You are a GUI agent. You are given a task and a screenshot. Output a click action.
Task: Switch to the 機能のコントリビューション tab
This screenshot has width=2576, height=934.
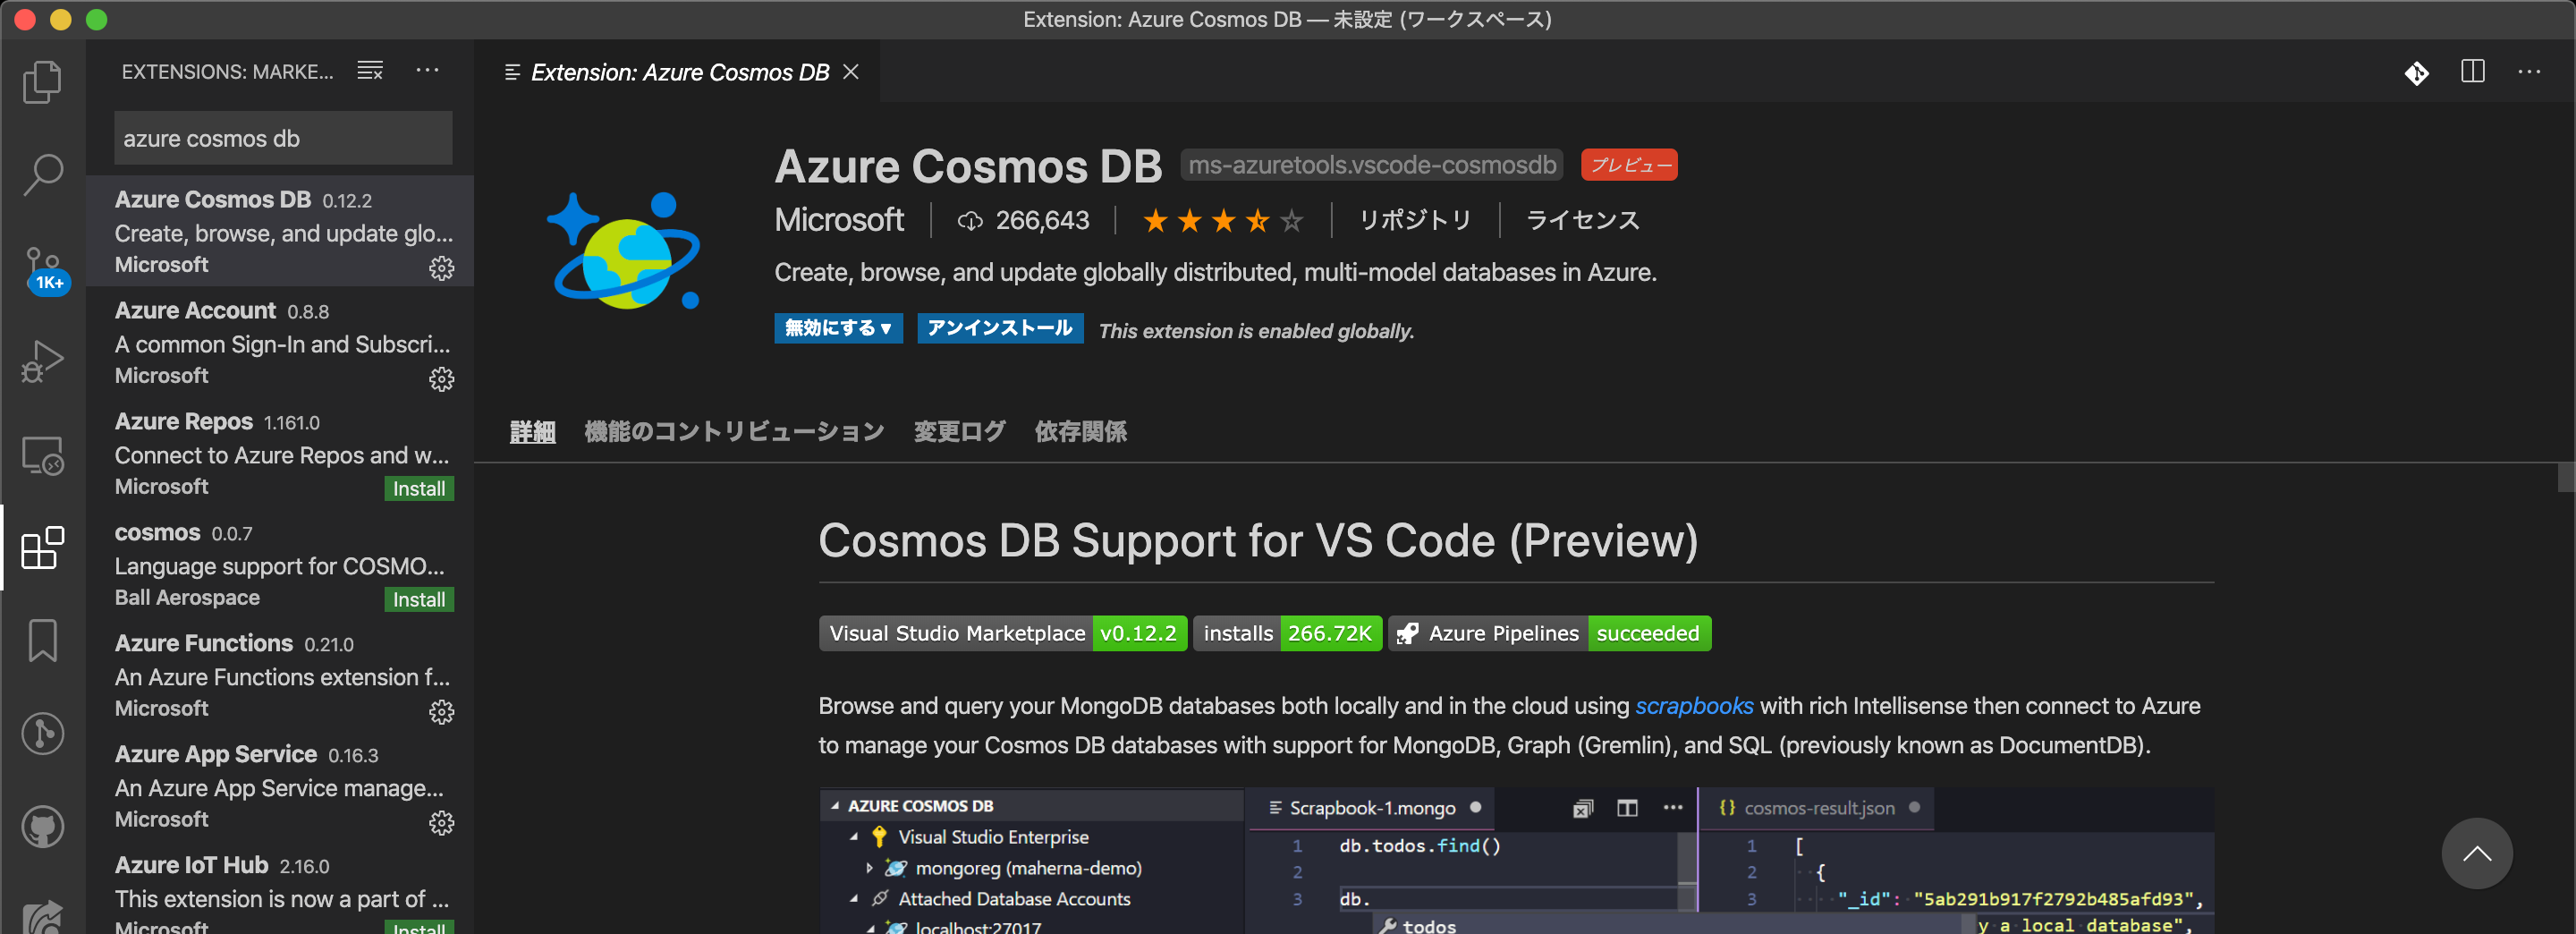tap(734, 432)
